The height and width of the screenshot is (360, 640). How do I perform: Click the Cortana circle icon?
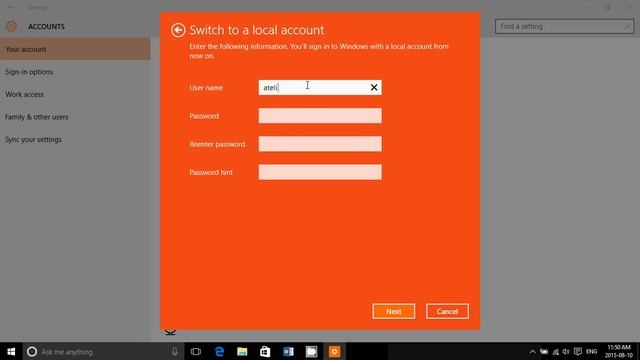[x=31, y=351]
